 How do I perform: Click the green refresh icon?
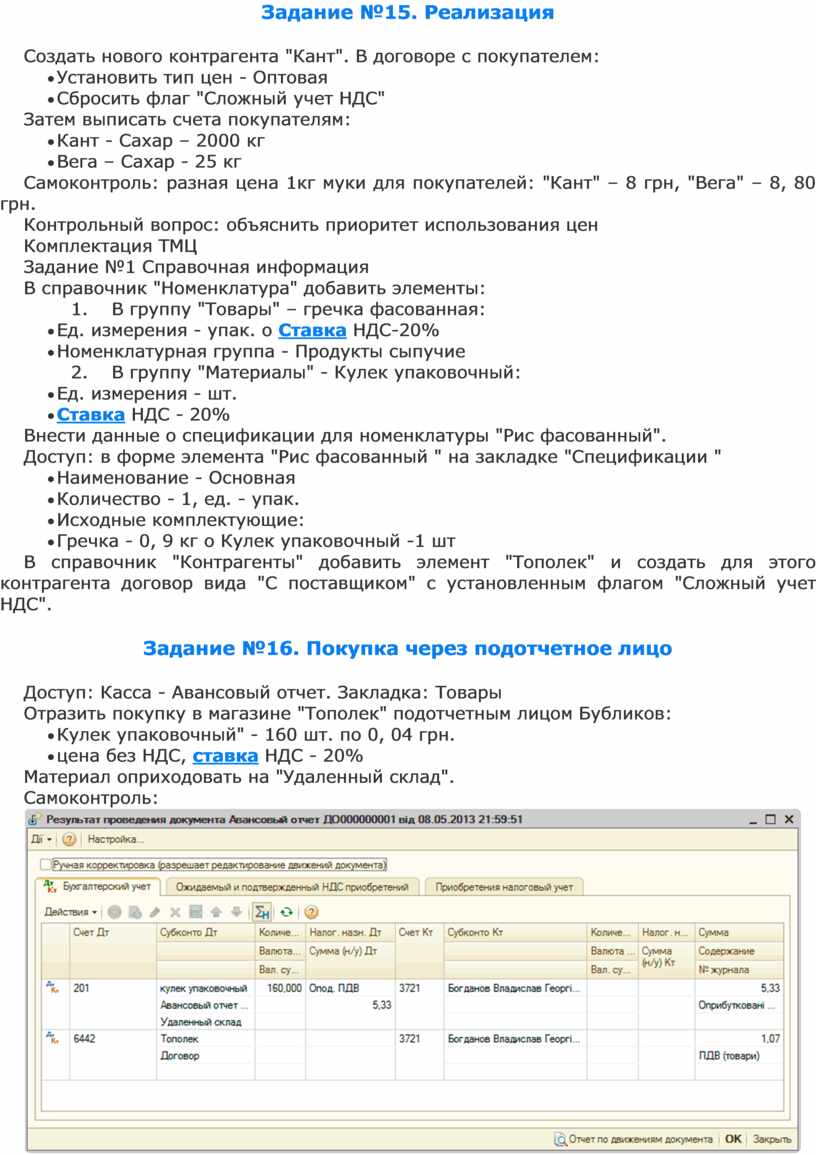pos(286,912)
